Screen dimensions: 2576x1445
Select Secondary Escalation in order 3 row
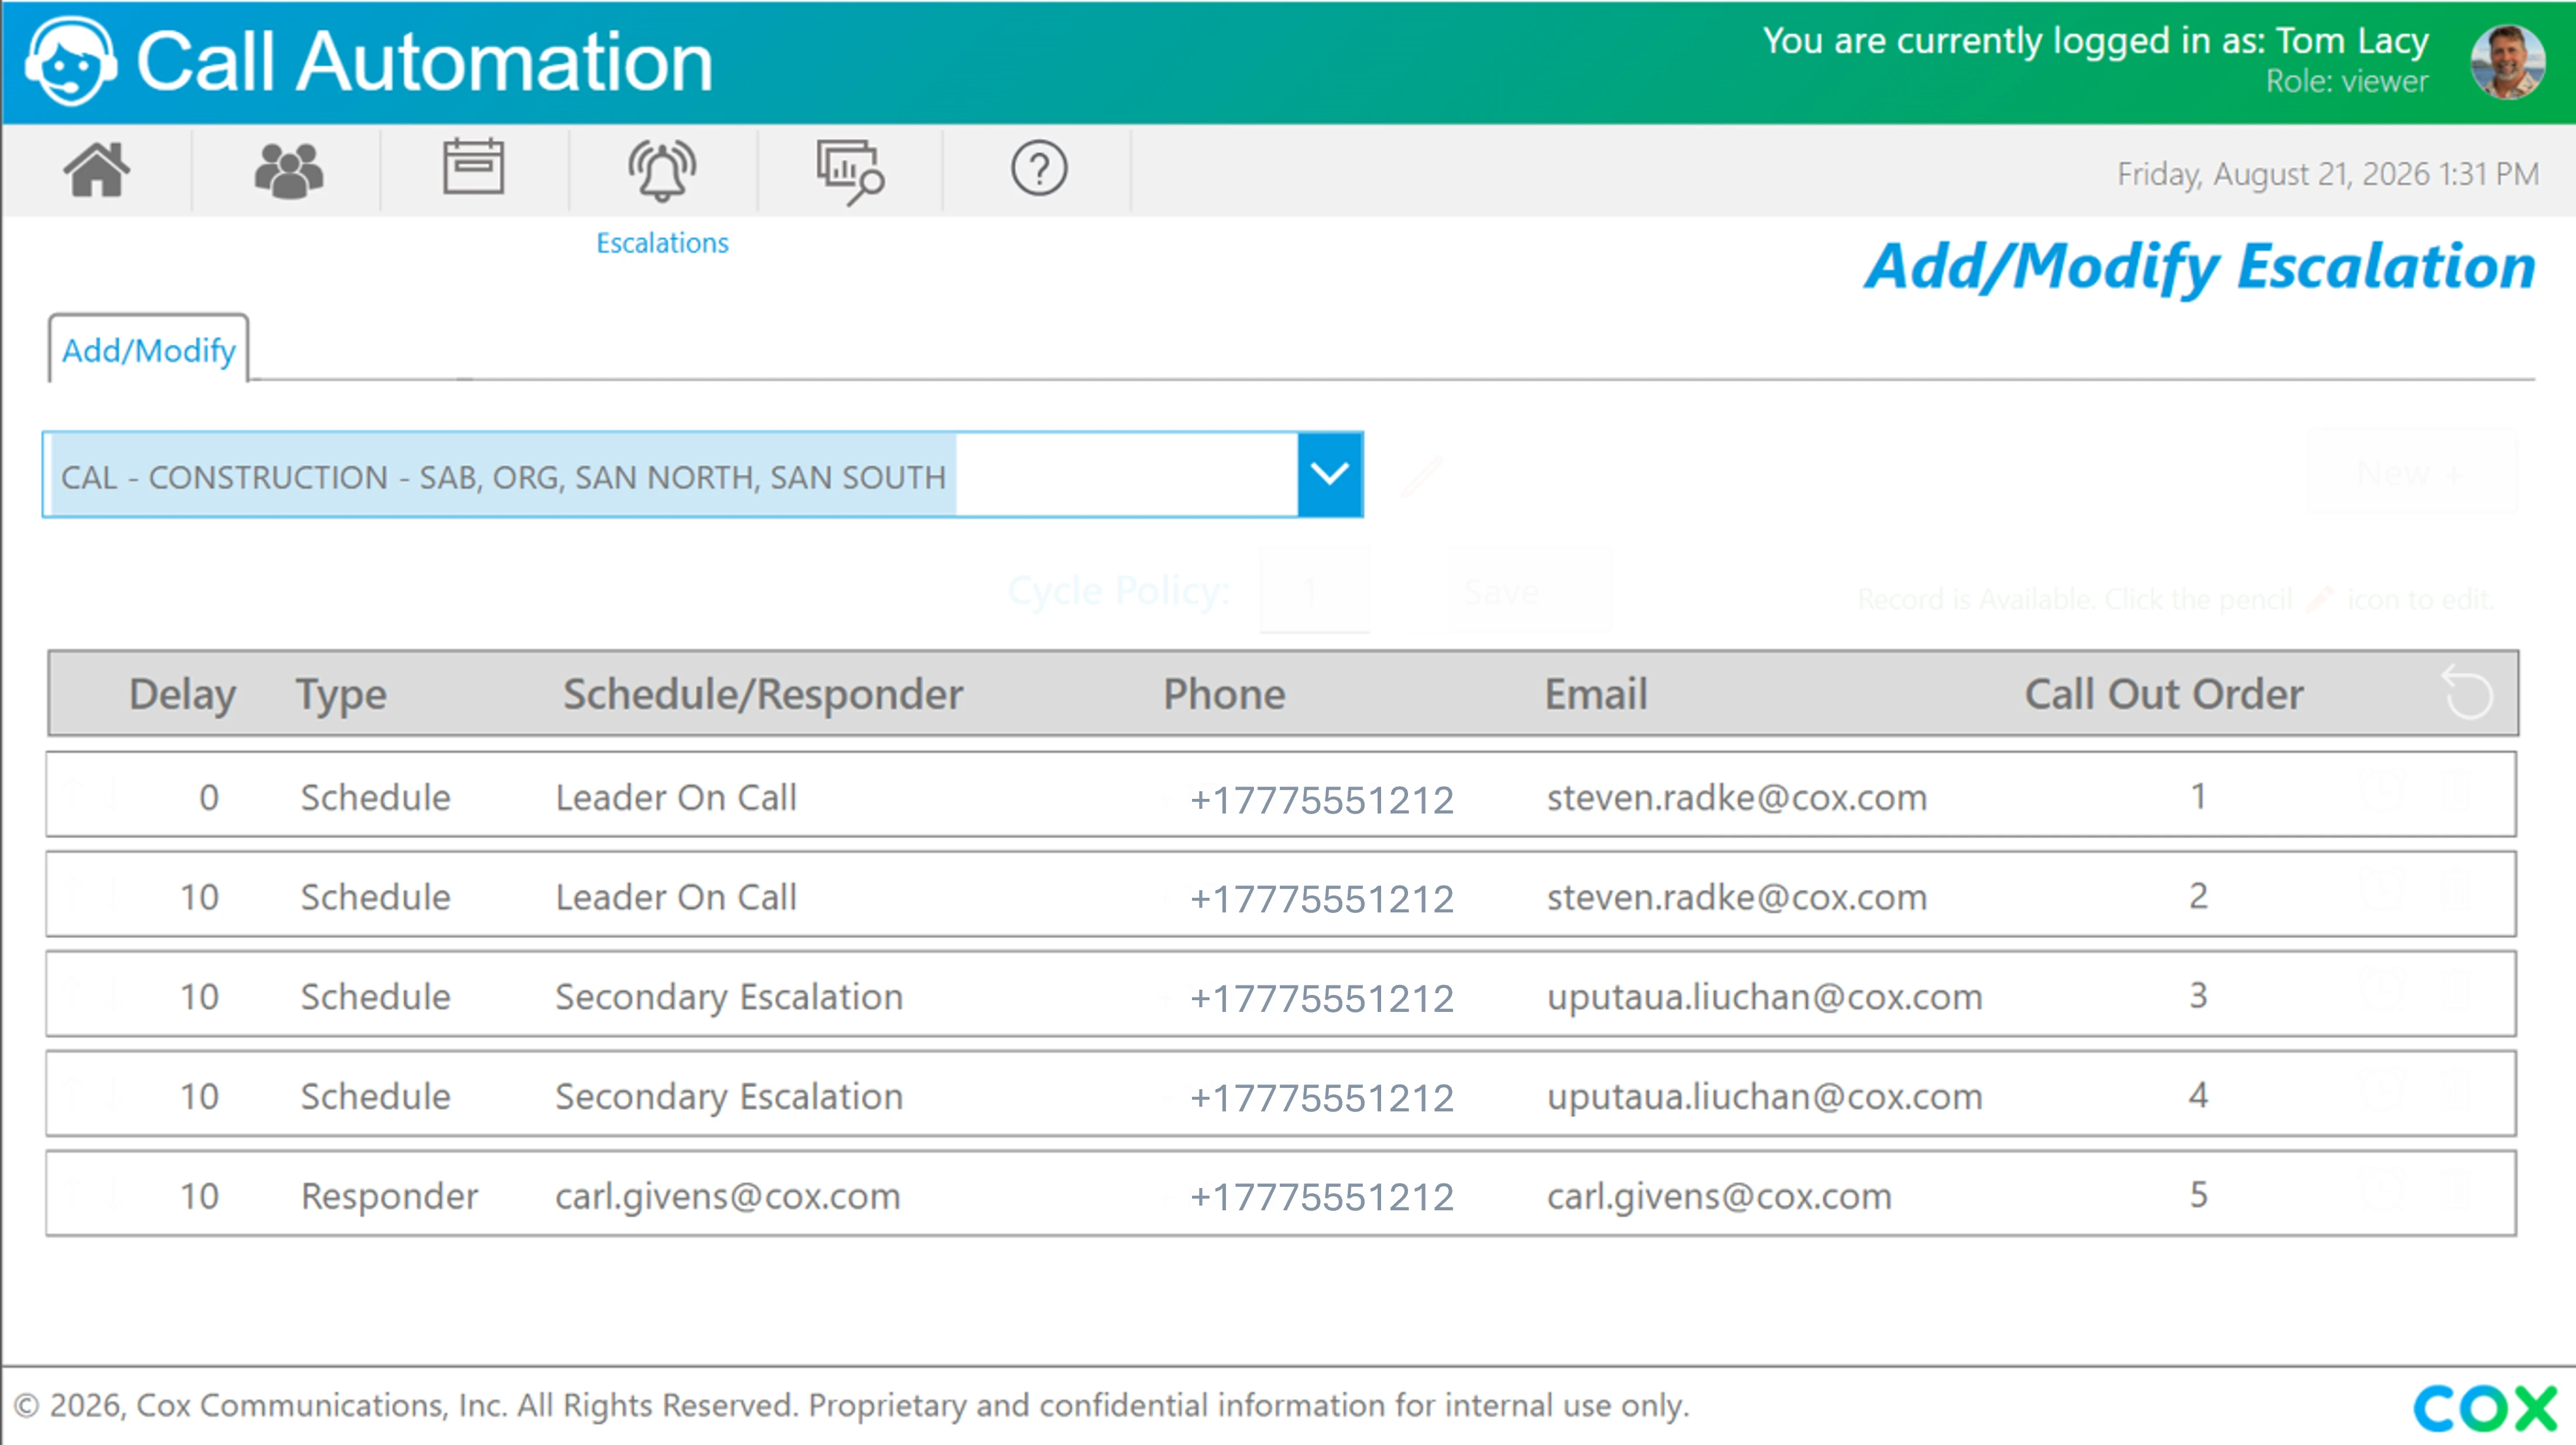(729, 997)
